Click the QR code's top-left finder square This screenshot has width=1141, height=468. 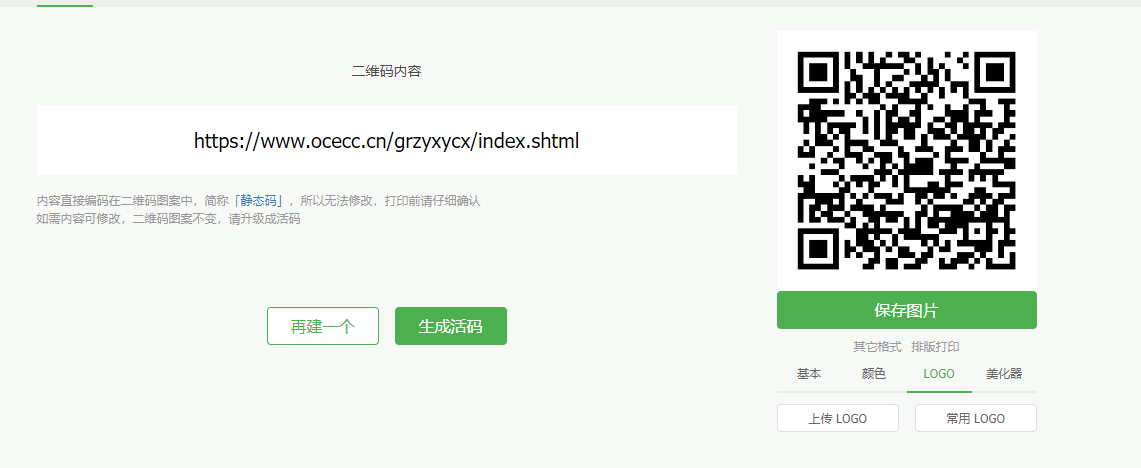[x=819, y=73]
